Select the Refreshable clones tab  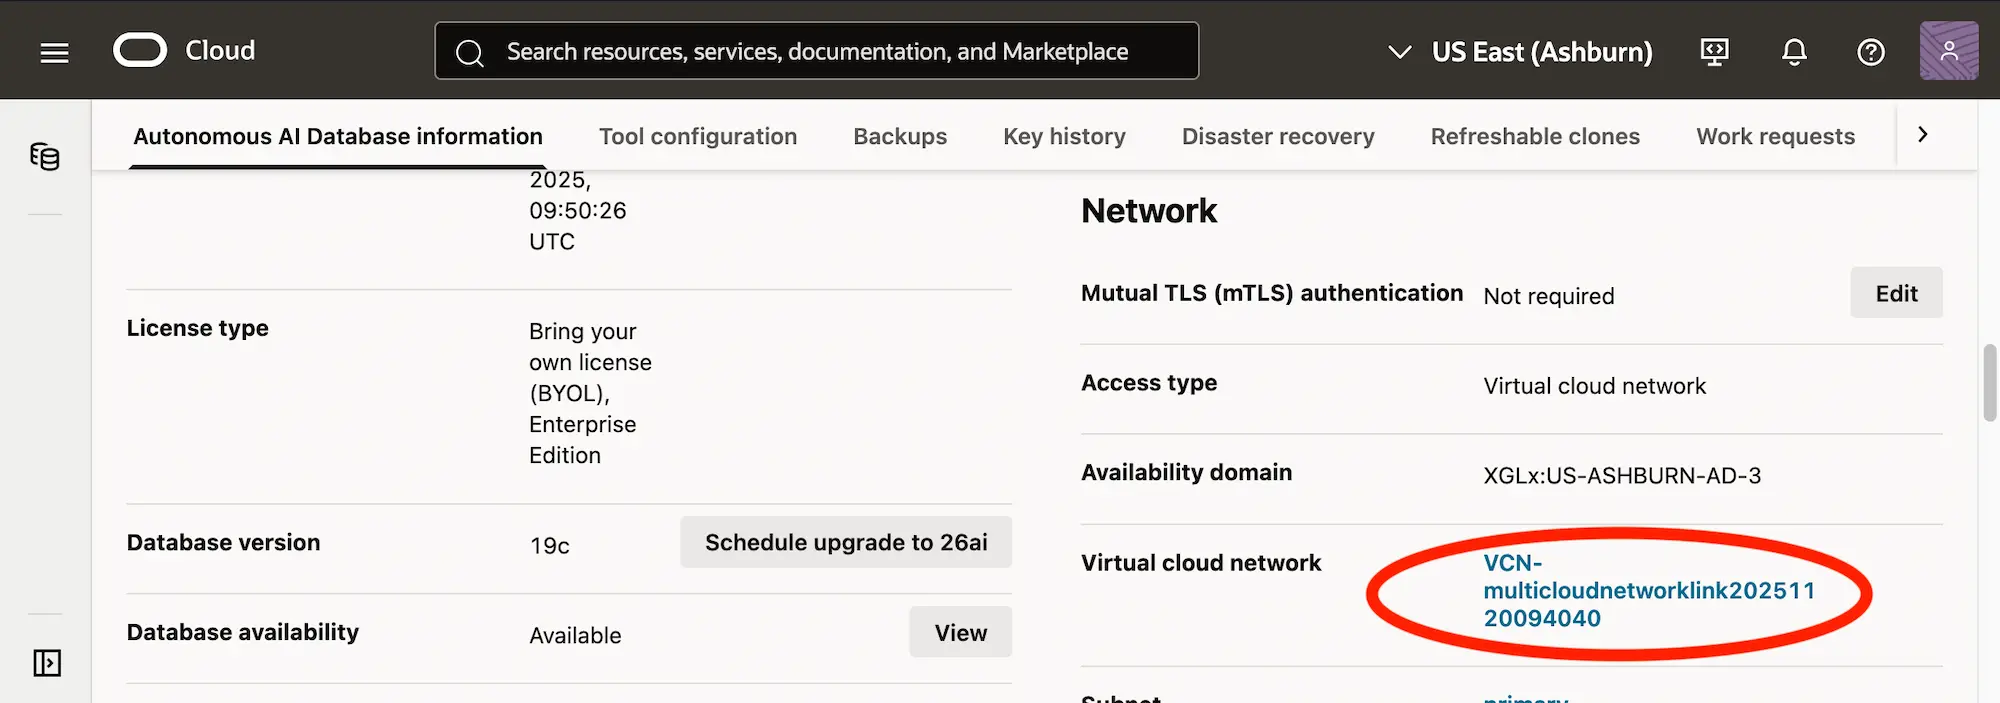click(x=1534, y=136)
